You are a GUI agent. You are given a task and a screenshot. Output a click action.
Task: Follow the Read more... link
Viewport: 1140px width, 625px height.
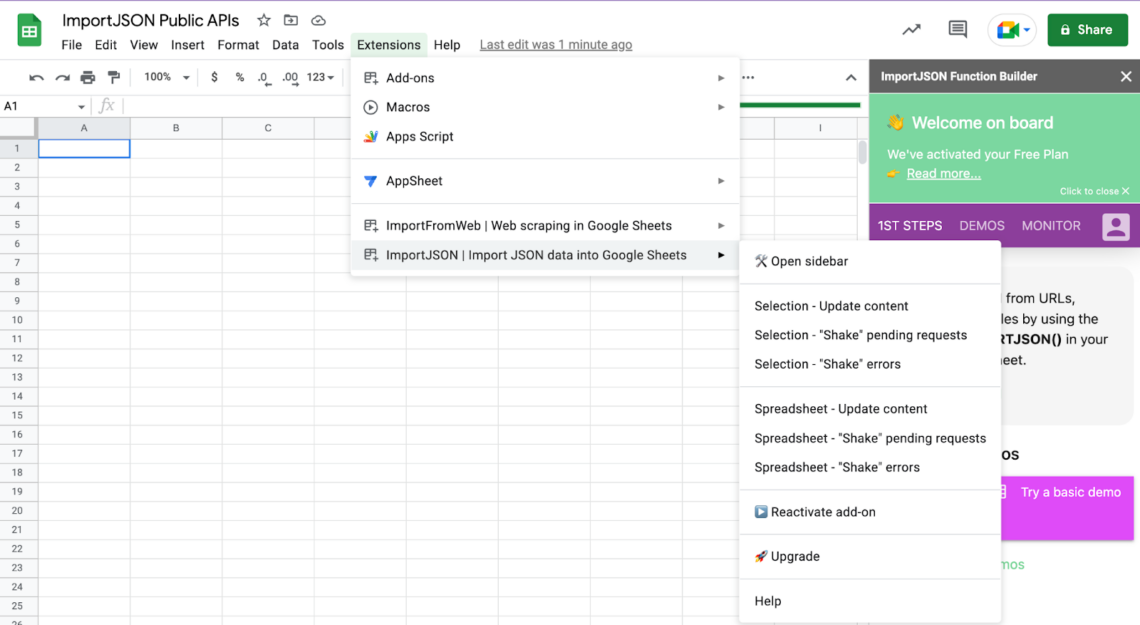pyautogui.click(x=943, y=174)
